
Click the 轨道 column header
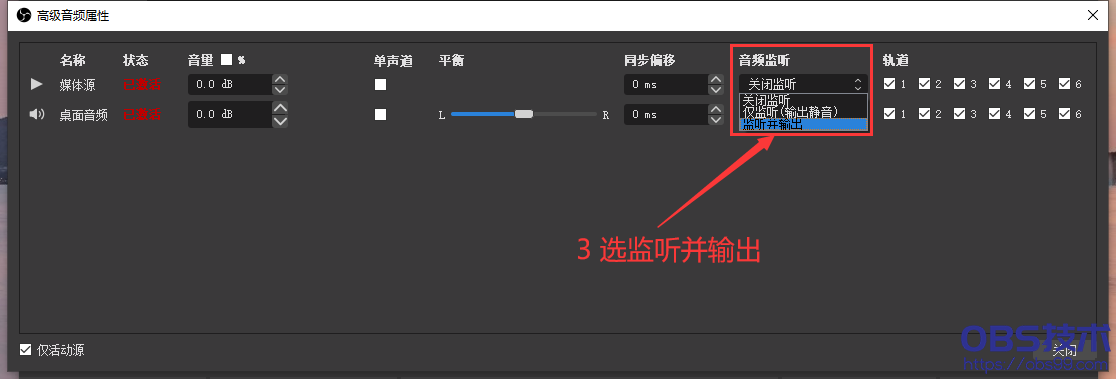pyautogui.click(x=895, y=60)
